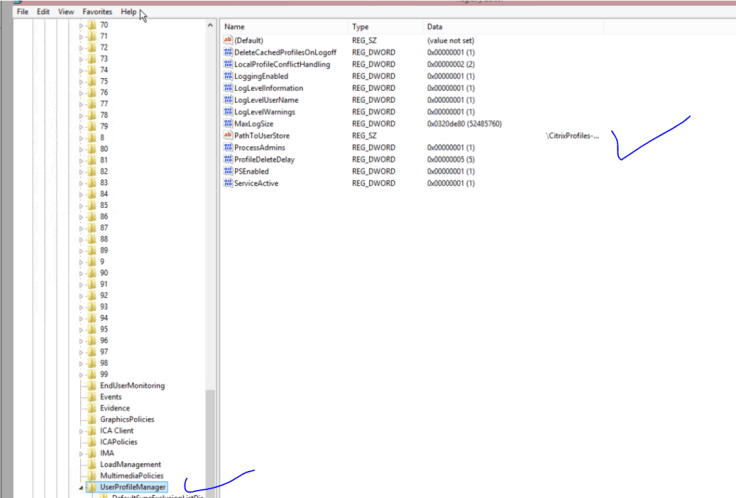
Task: Select the UserProfileManager folder icon
Action: coord(92,487)
